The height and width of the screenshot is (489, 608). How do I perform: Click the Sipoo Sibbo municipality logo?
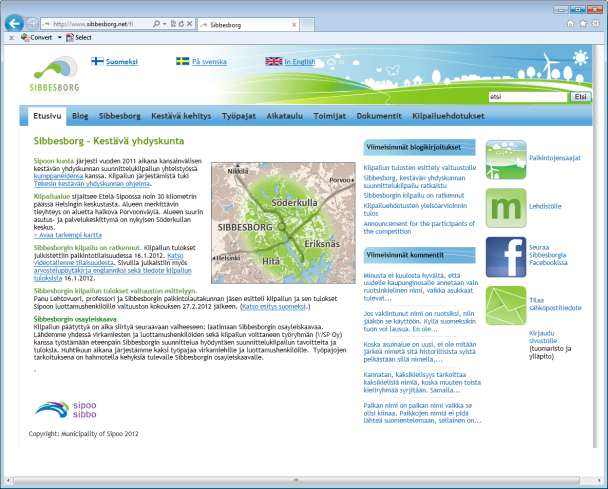pyautogui.click(x=66, y=410)
